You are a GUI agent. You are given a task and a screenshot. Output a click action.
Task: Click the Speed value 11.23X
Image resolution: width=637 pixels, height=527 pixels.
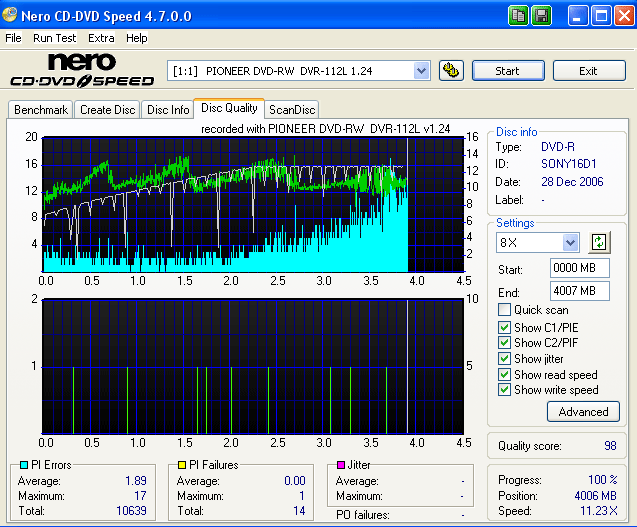coord(598,511)
